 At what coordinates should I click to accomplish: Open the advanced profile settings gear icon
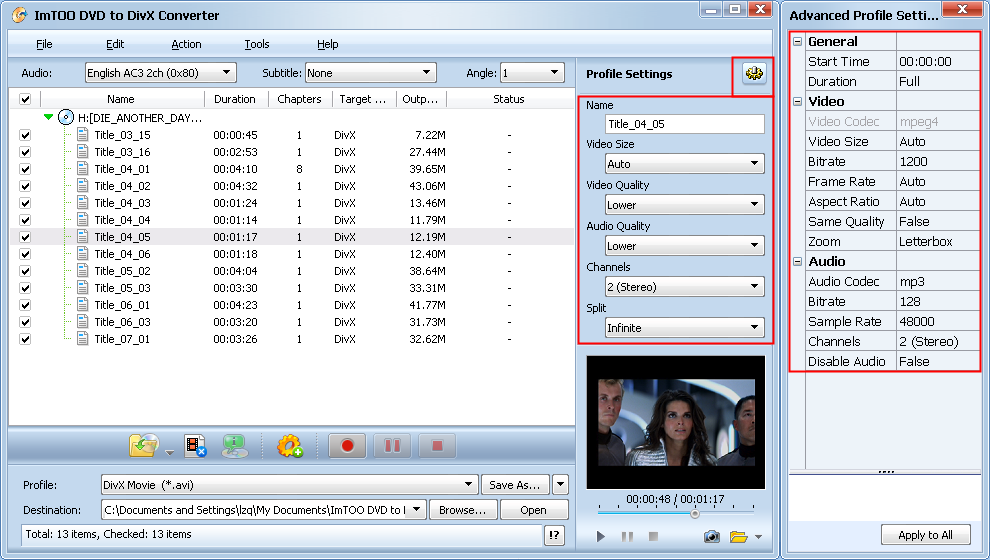pos(753,74)
